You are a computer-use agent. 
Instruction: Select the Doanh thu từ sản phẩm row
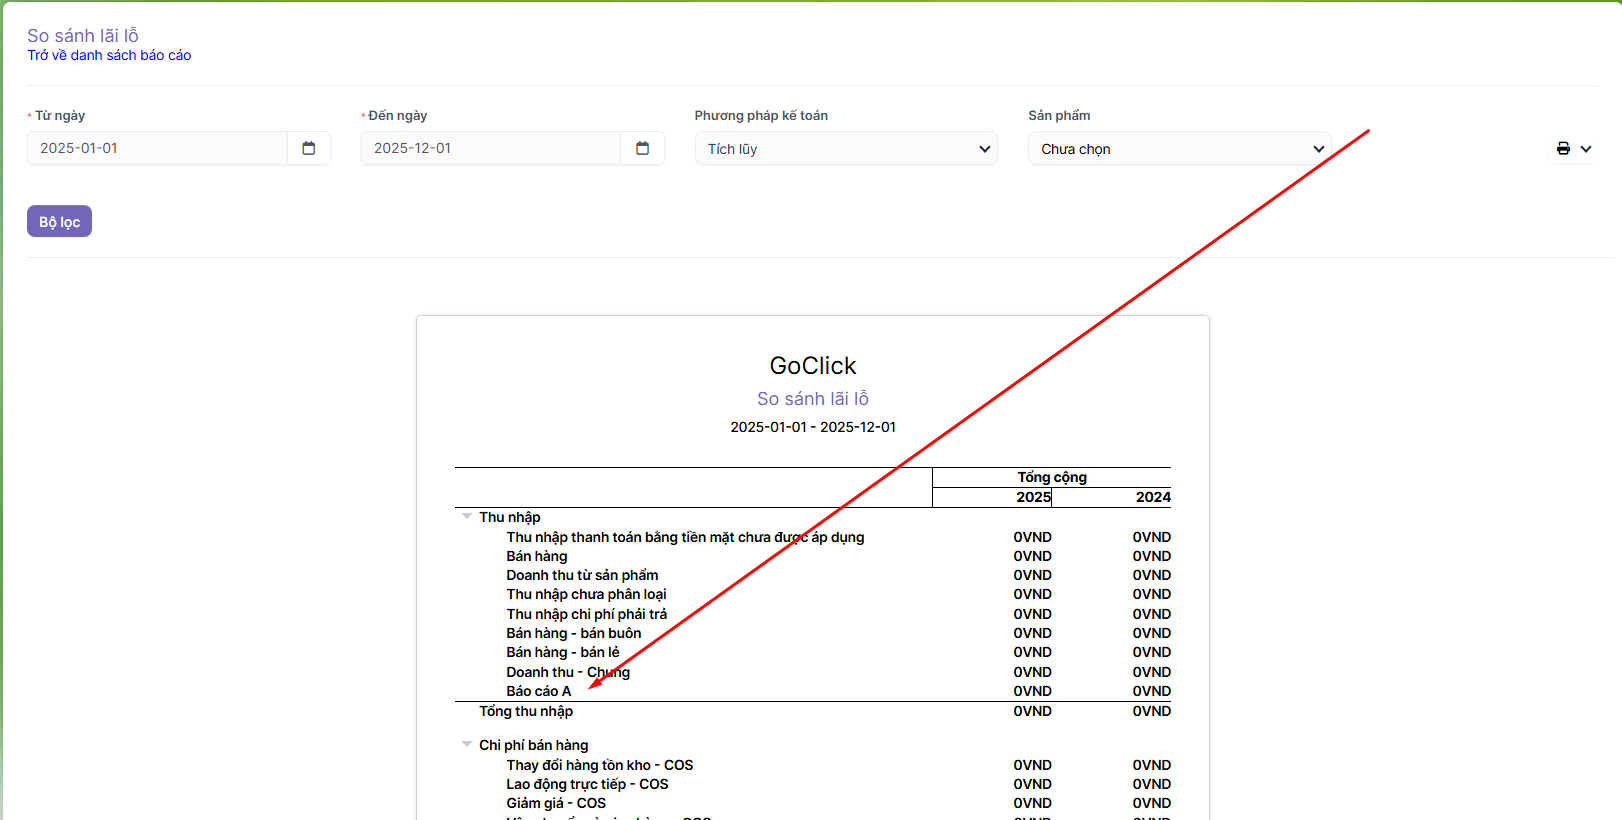[x=582, y=575]
